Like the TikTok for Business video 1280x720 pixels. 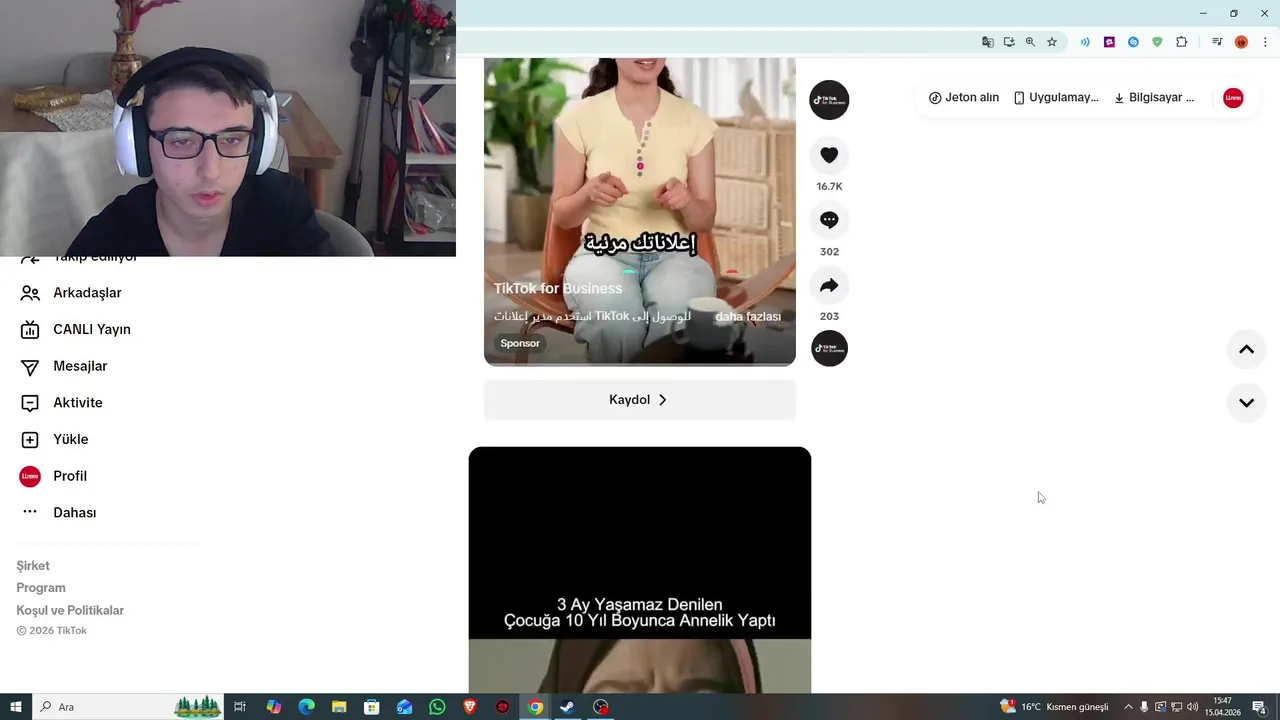coord(829,155)
